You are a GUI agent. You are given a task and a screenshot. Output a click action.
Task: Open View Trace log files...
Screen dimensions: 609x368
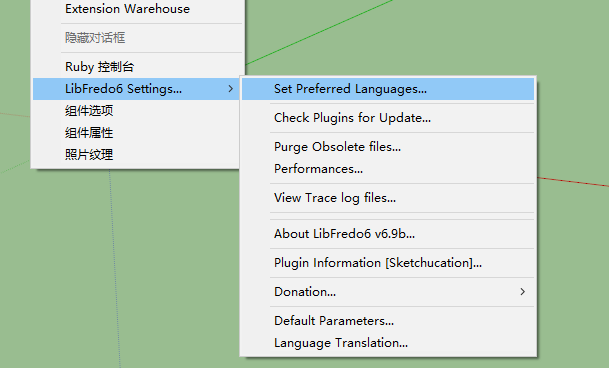(x=388, y=198)
